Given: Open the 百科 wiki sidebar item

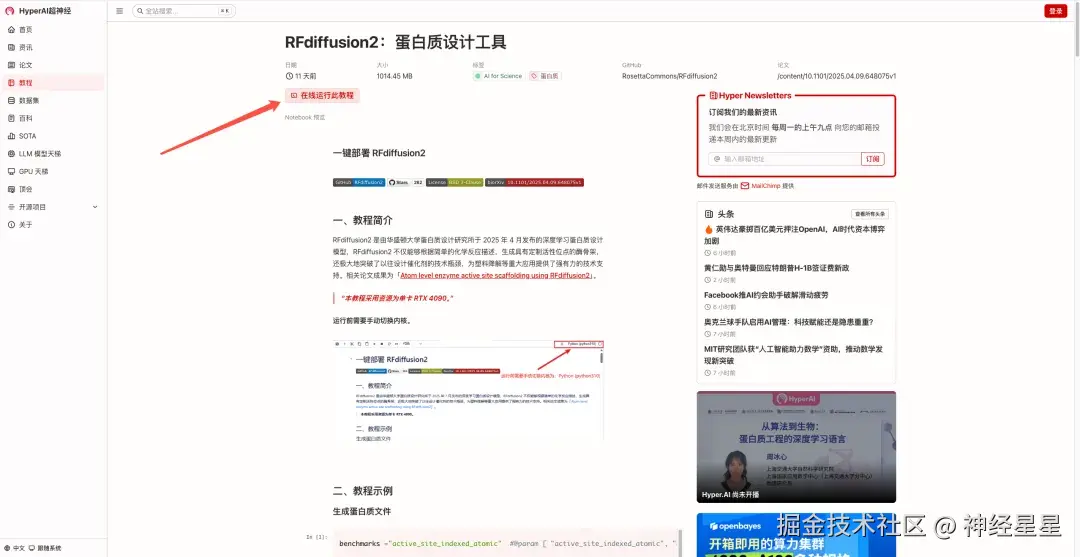Looking at the screenshot, I should pos(52,118).
